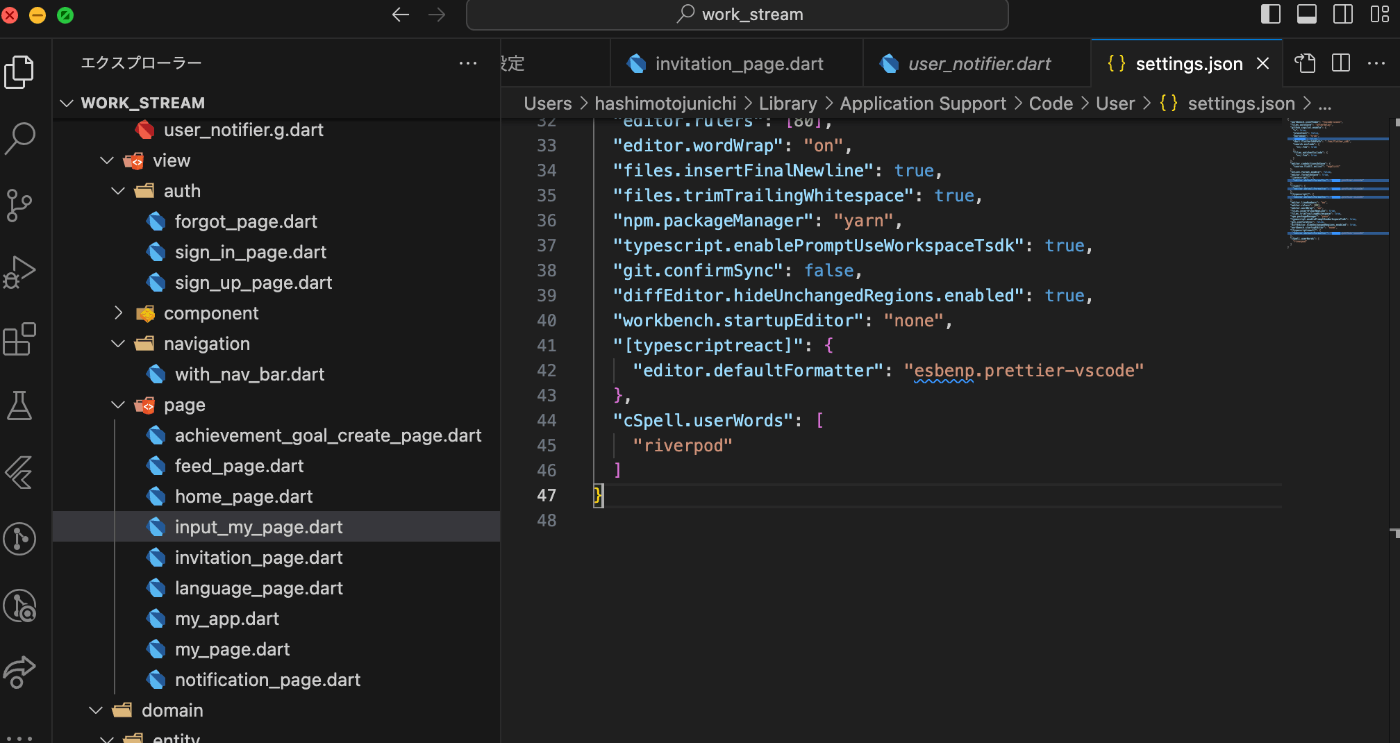Screen dimensions: 1400x743
Task: Open the Flutter sidebar icon
Action: coord(20,472)
